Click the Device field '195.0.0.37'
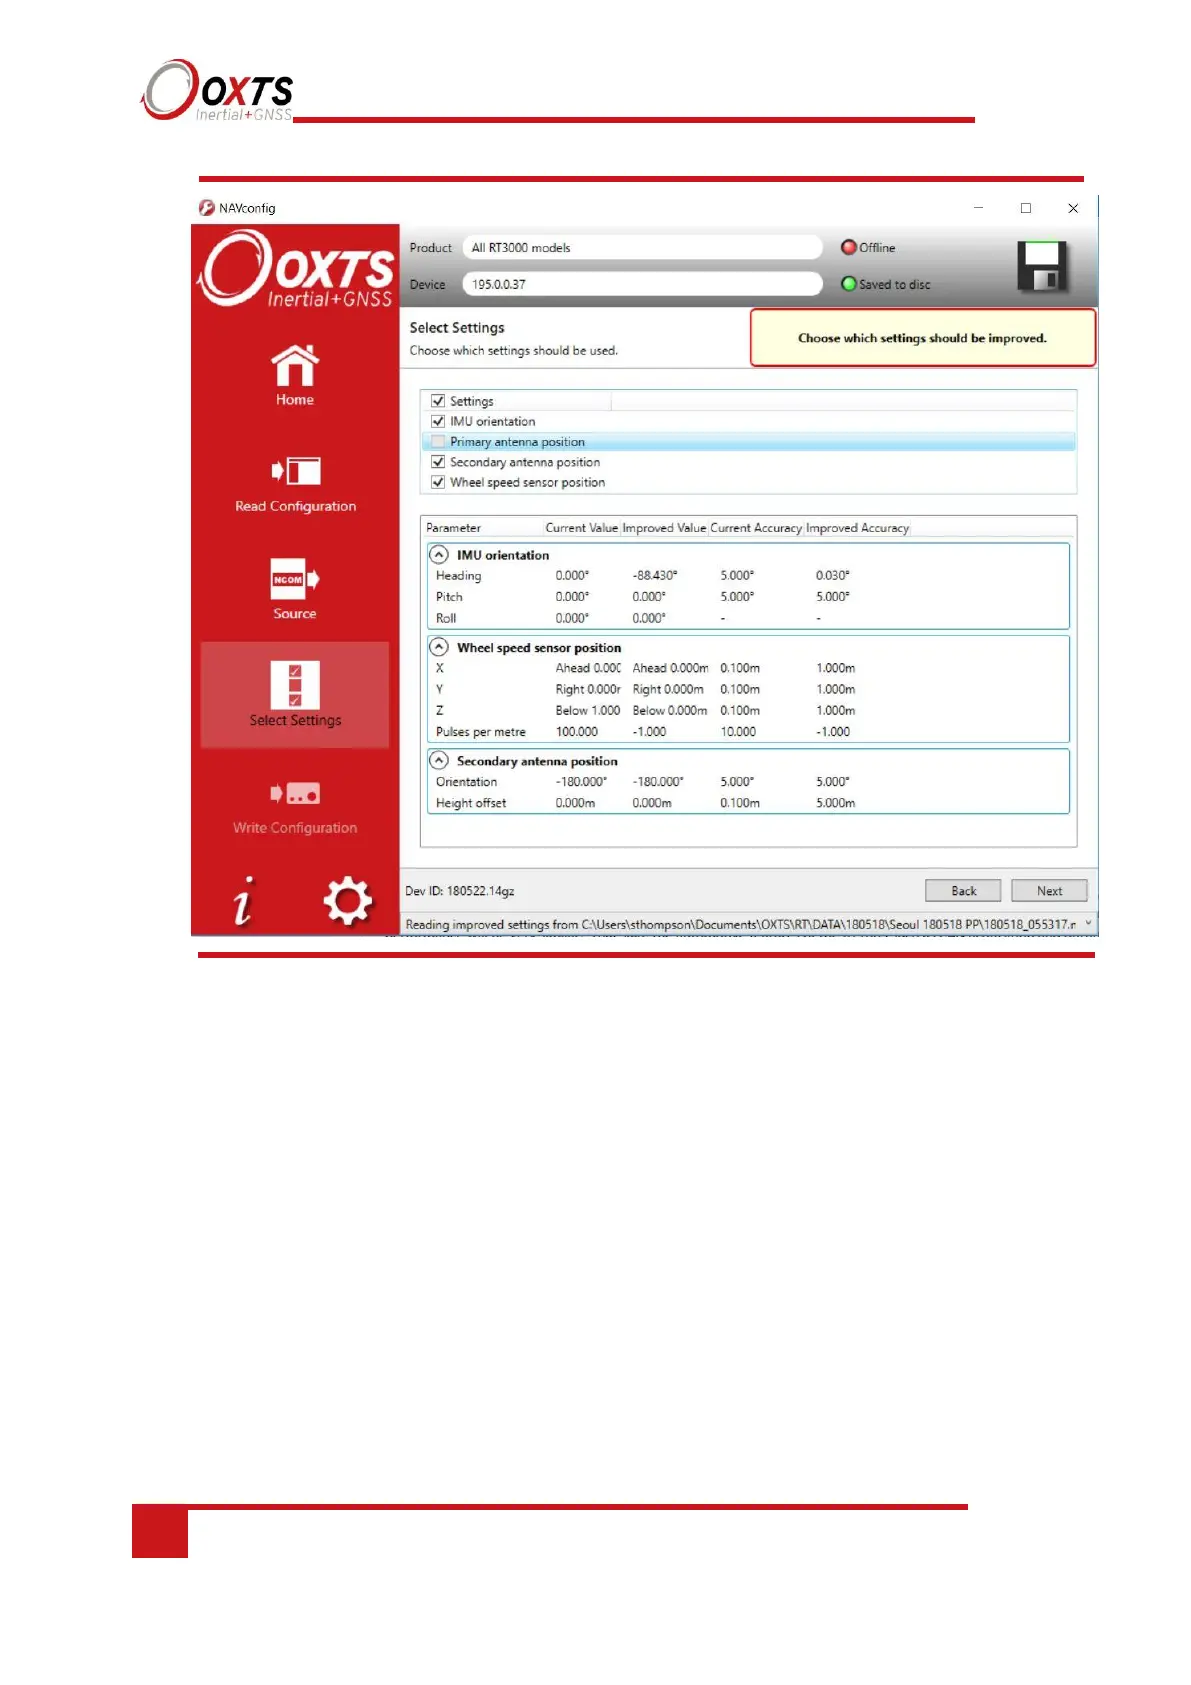The width and height of the screenshot is (1191, 1685). 642,284
